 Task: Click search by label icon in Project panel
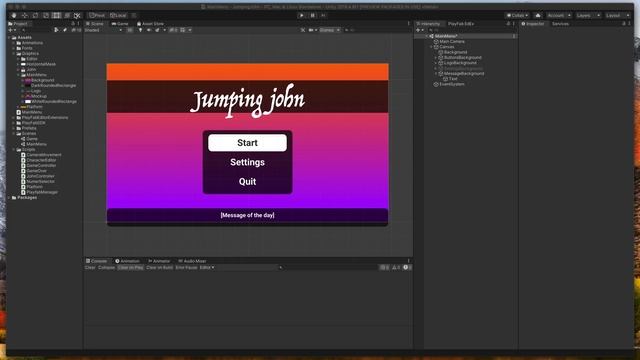pos(65,30)
